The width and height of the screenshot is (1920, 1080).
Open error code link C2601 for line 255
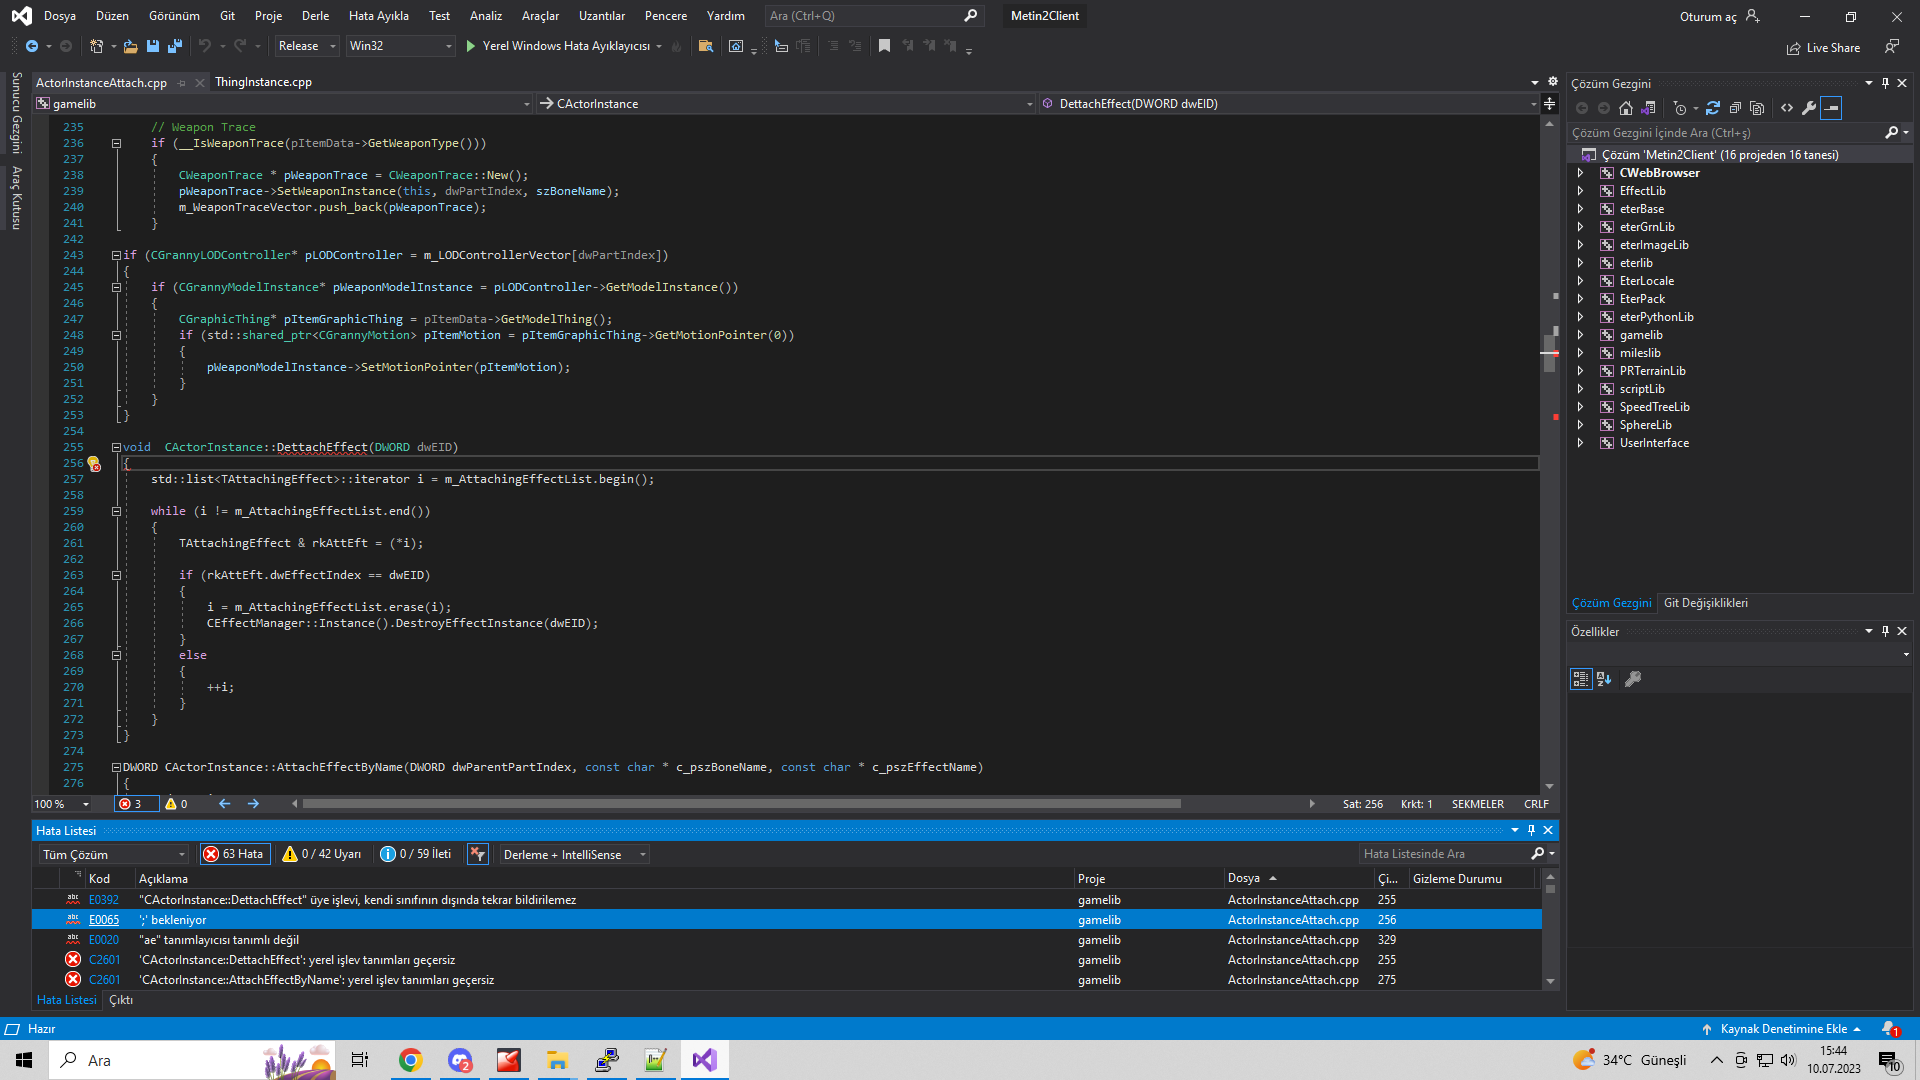[x=104, y=960]
